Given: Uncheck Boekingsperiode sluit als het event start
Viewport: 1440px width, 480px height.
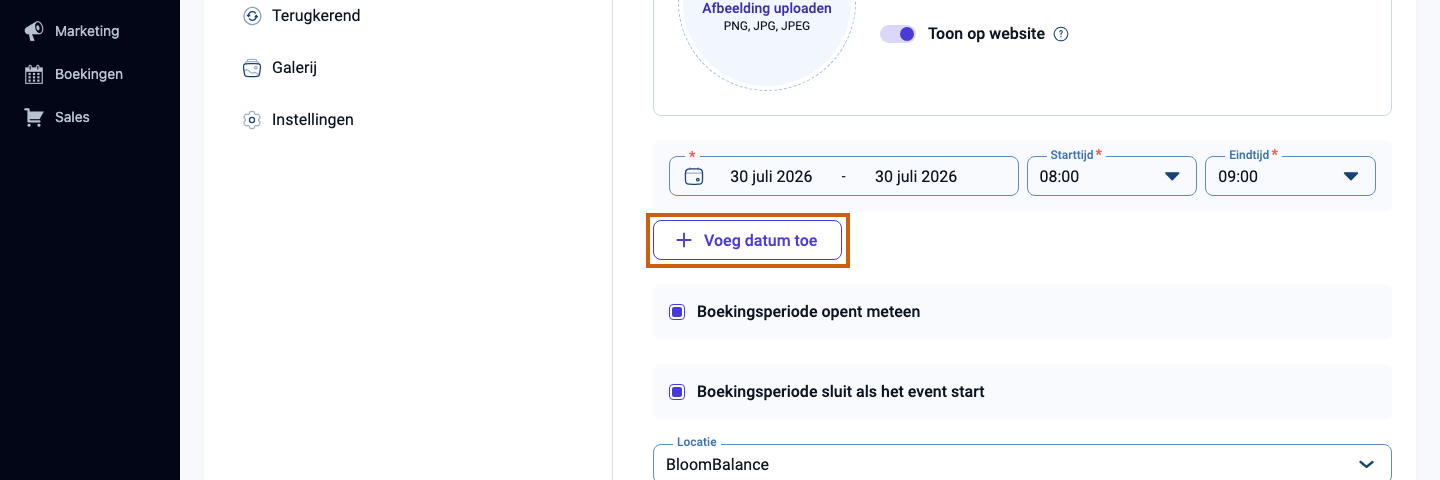Looking at the screenshot, I should tap(677, 392).
